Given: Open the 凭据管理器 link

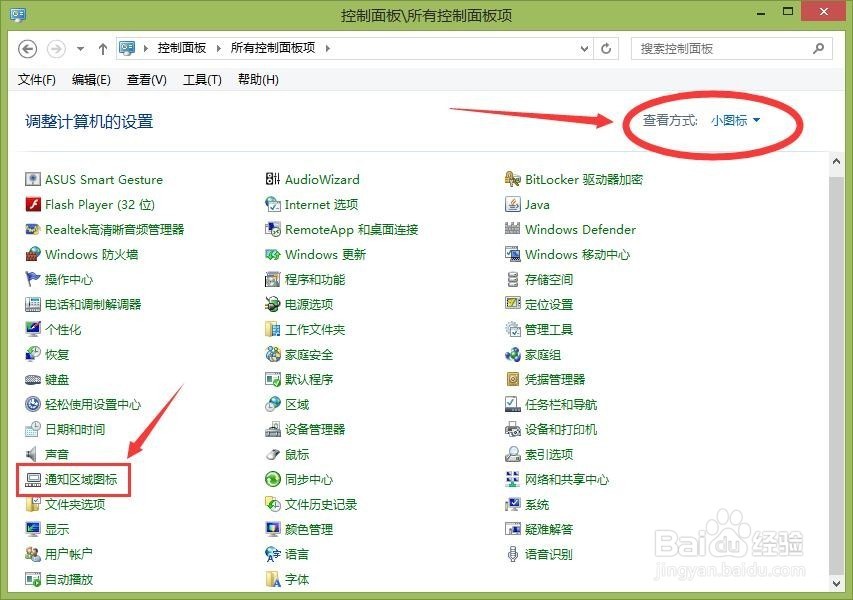Looking at the screenshot, I should tap(555, 380).
